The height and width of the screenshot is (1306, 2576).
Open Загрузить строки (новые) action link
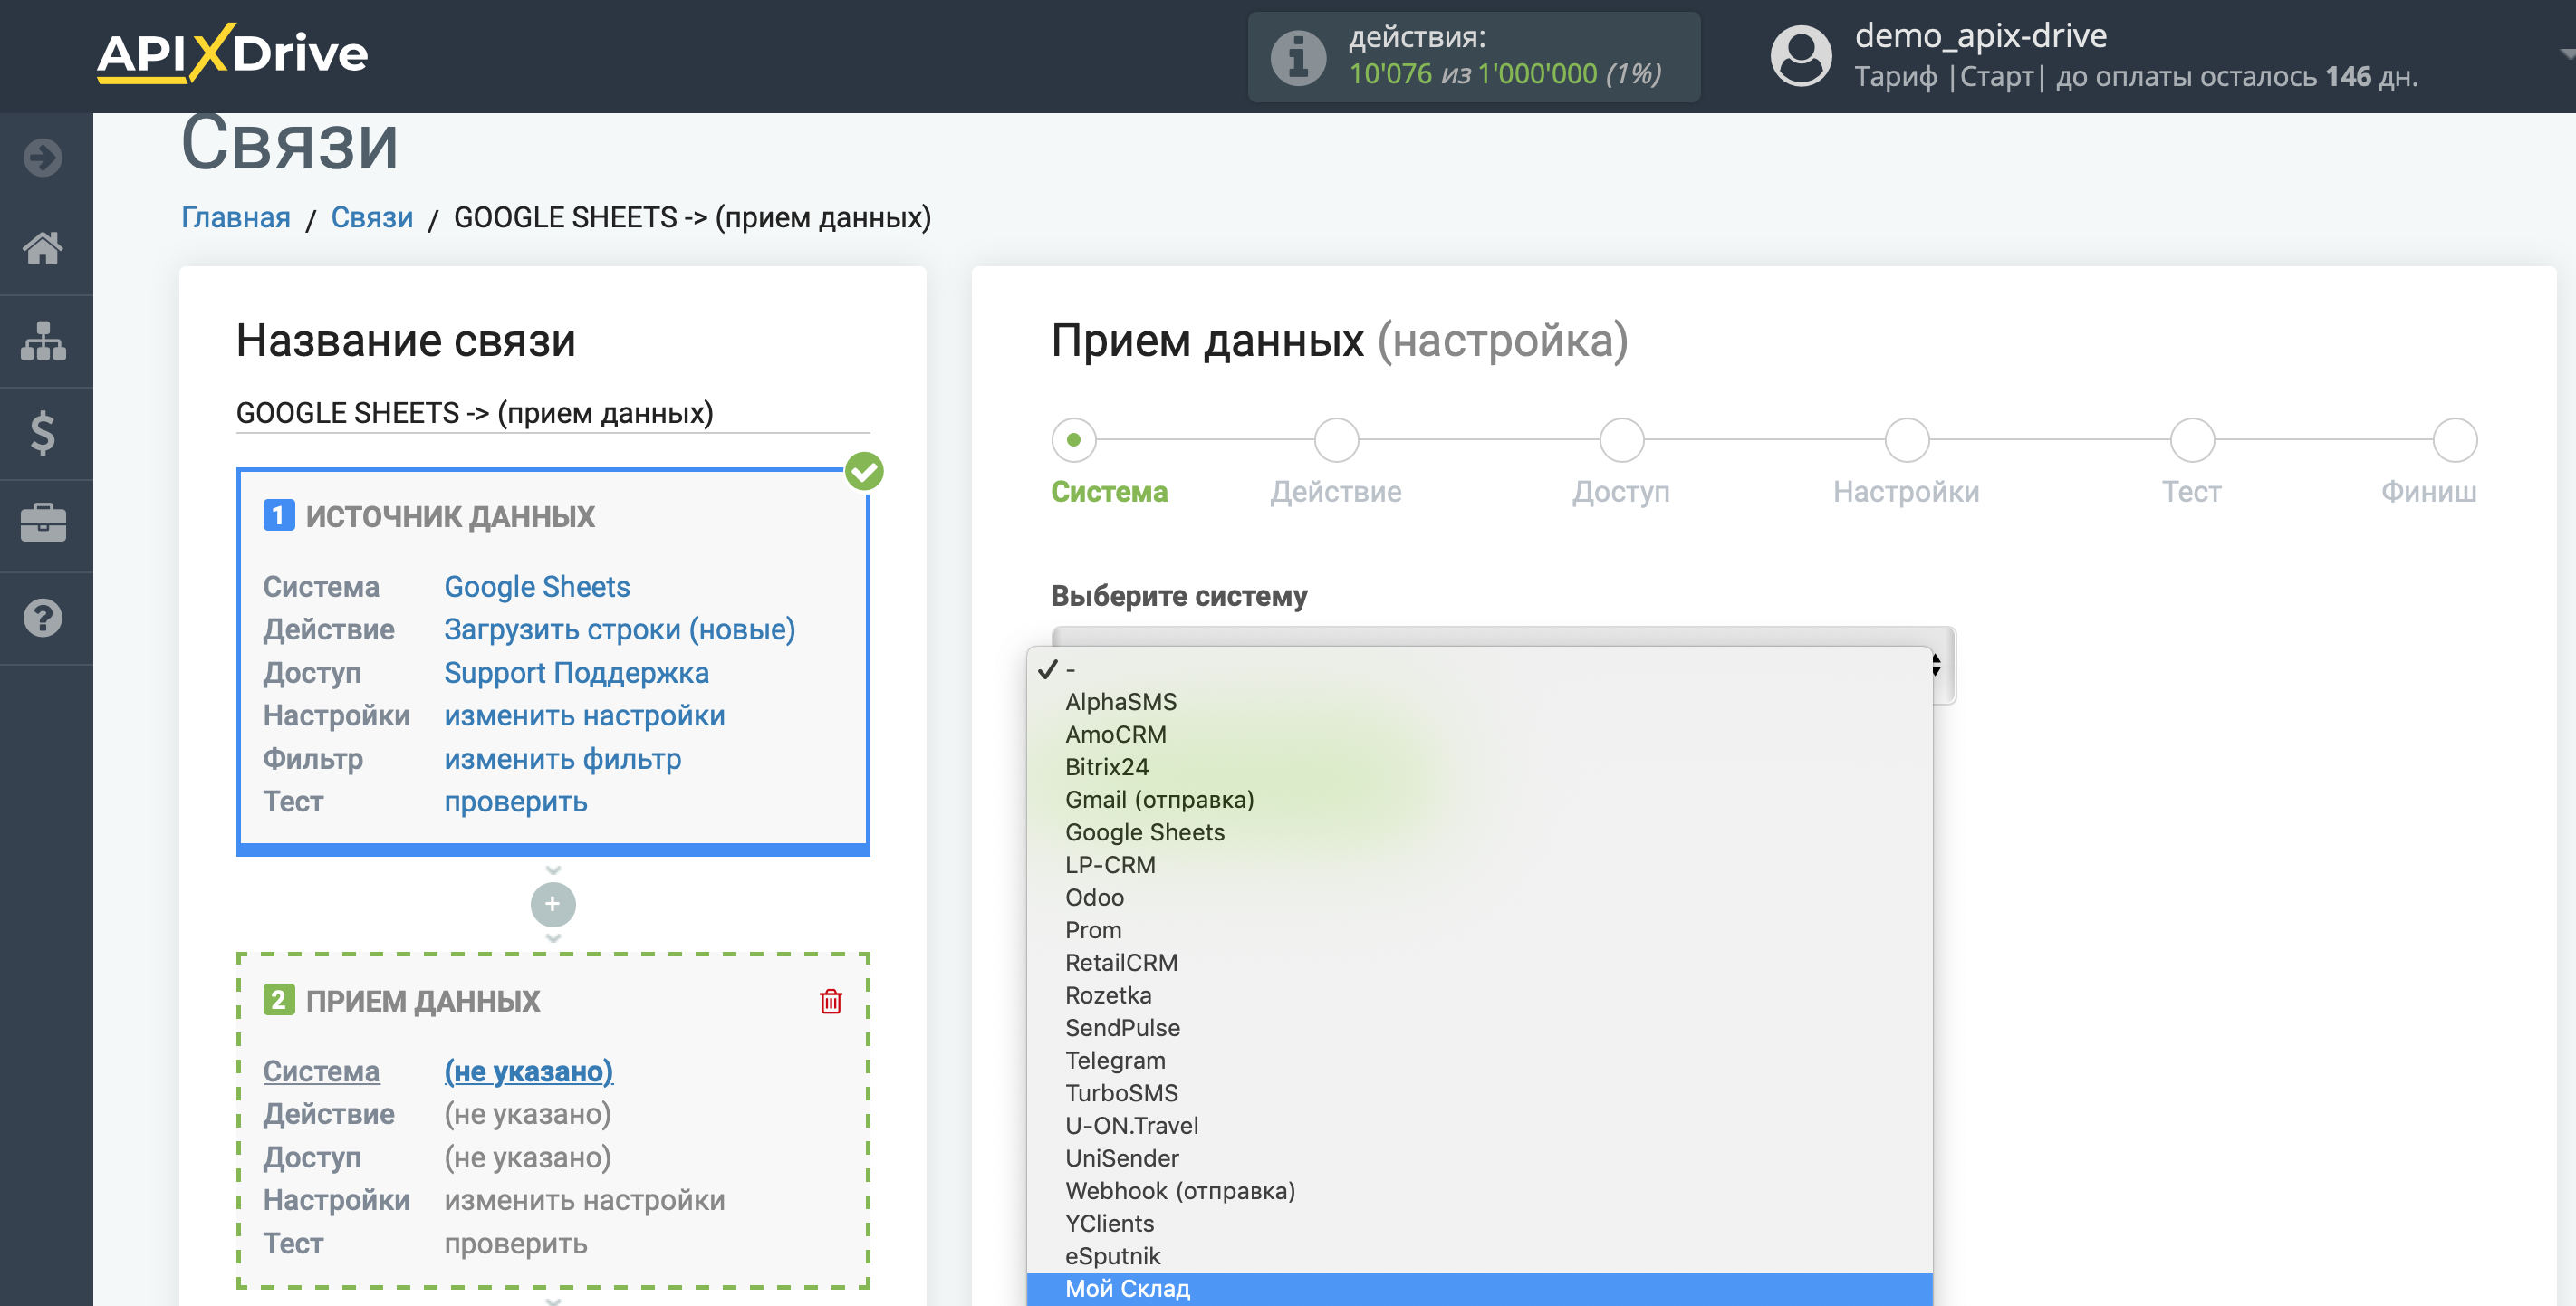pyautogui.click(x=620, y=629)
